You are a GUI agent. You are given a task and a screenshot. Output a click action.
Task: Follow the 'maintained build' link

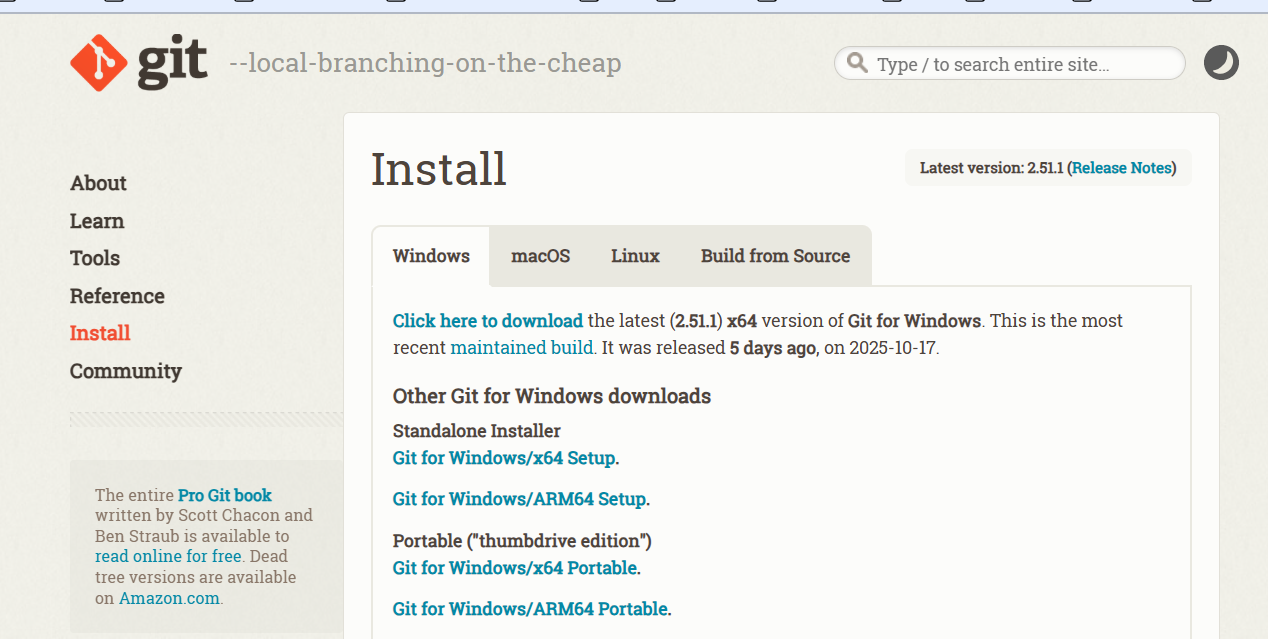[x=522, y=348]
